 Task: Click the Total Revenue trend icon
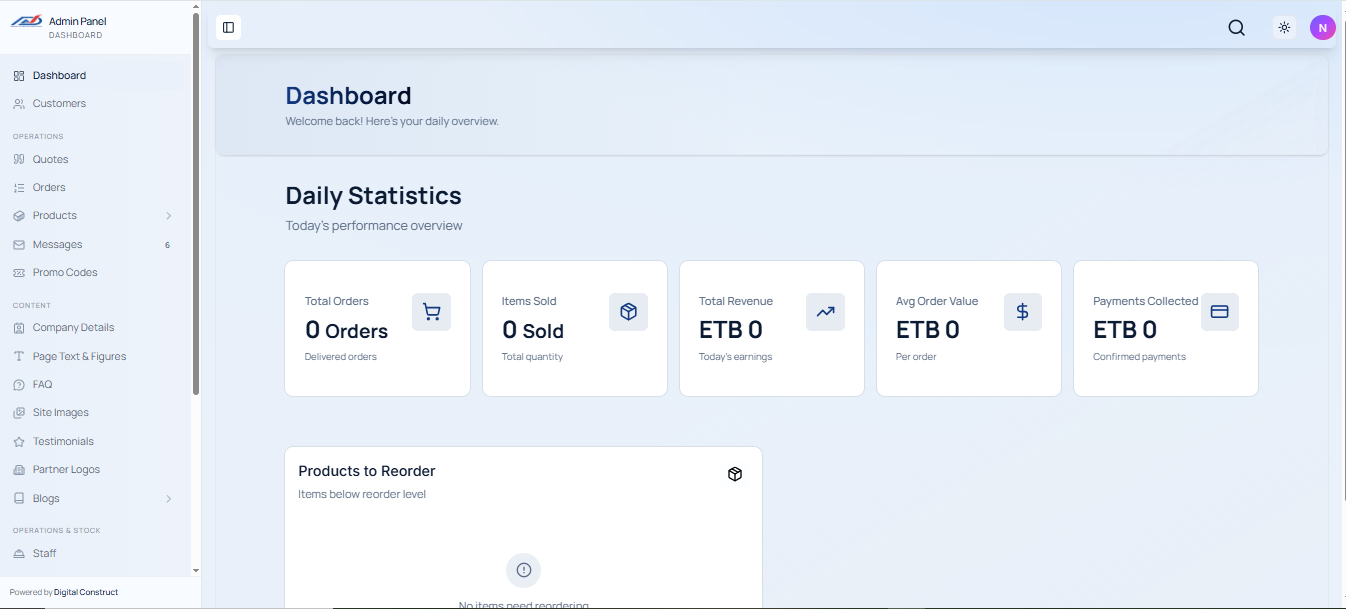pos(825,312)
